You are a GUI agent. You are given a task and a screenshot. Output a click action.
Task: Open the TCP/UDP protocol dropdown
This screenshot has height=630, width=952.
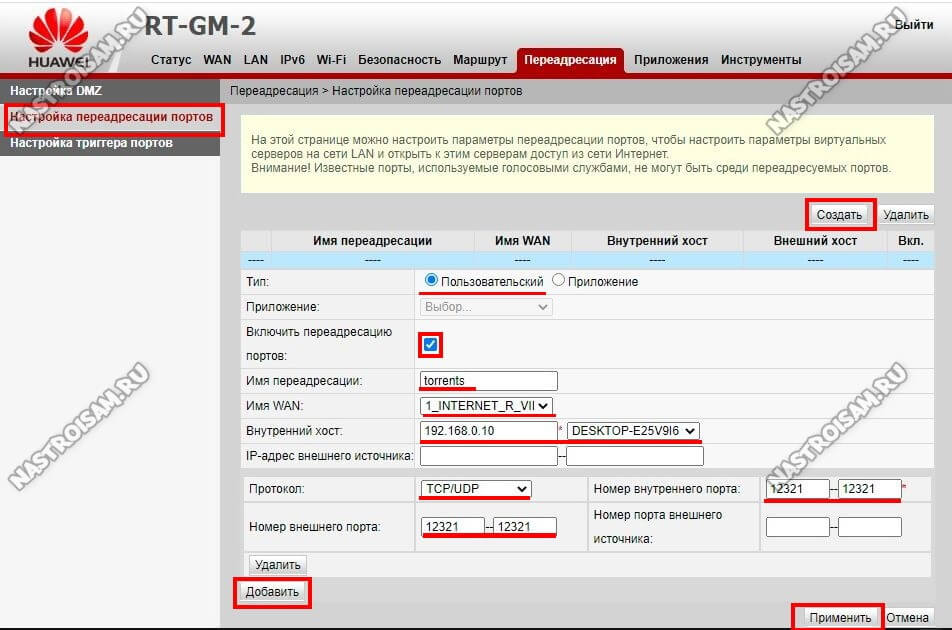click(475, 488)
